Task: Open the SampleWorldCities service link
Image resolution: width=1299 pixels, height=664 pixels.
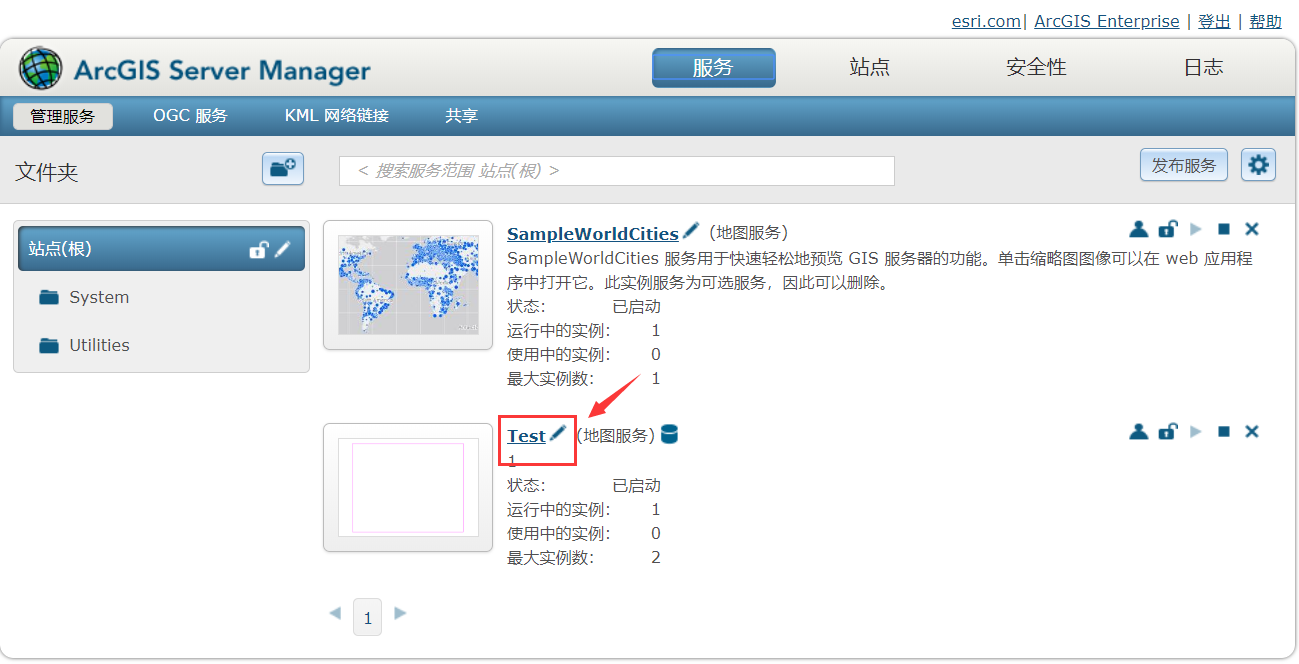Action: pyautogui.click(x=593, y=234)
